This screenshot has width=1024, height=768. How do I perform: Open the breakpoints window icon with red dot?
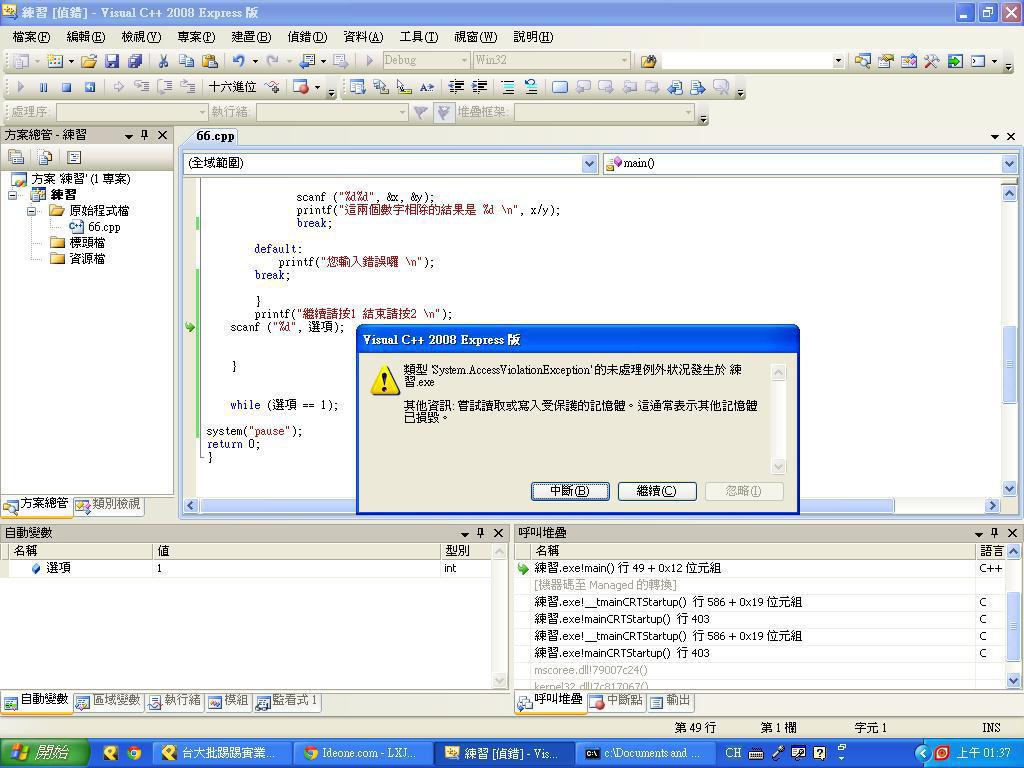(x=300, y=87)
